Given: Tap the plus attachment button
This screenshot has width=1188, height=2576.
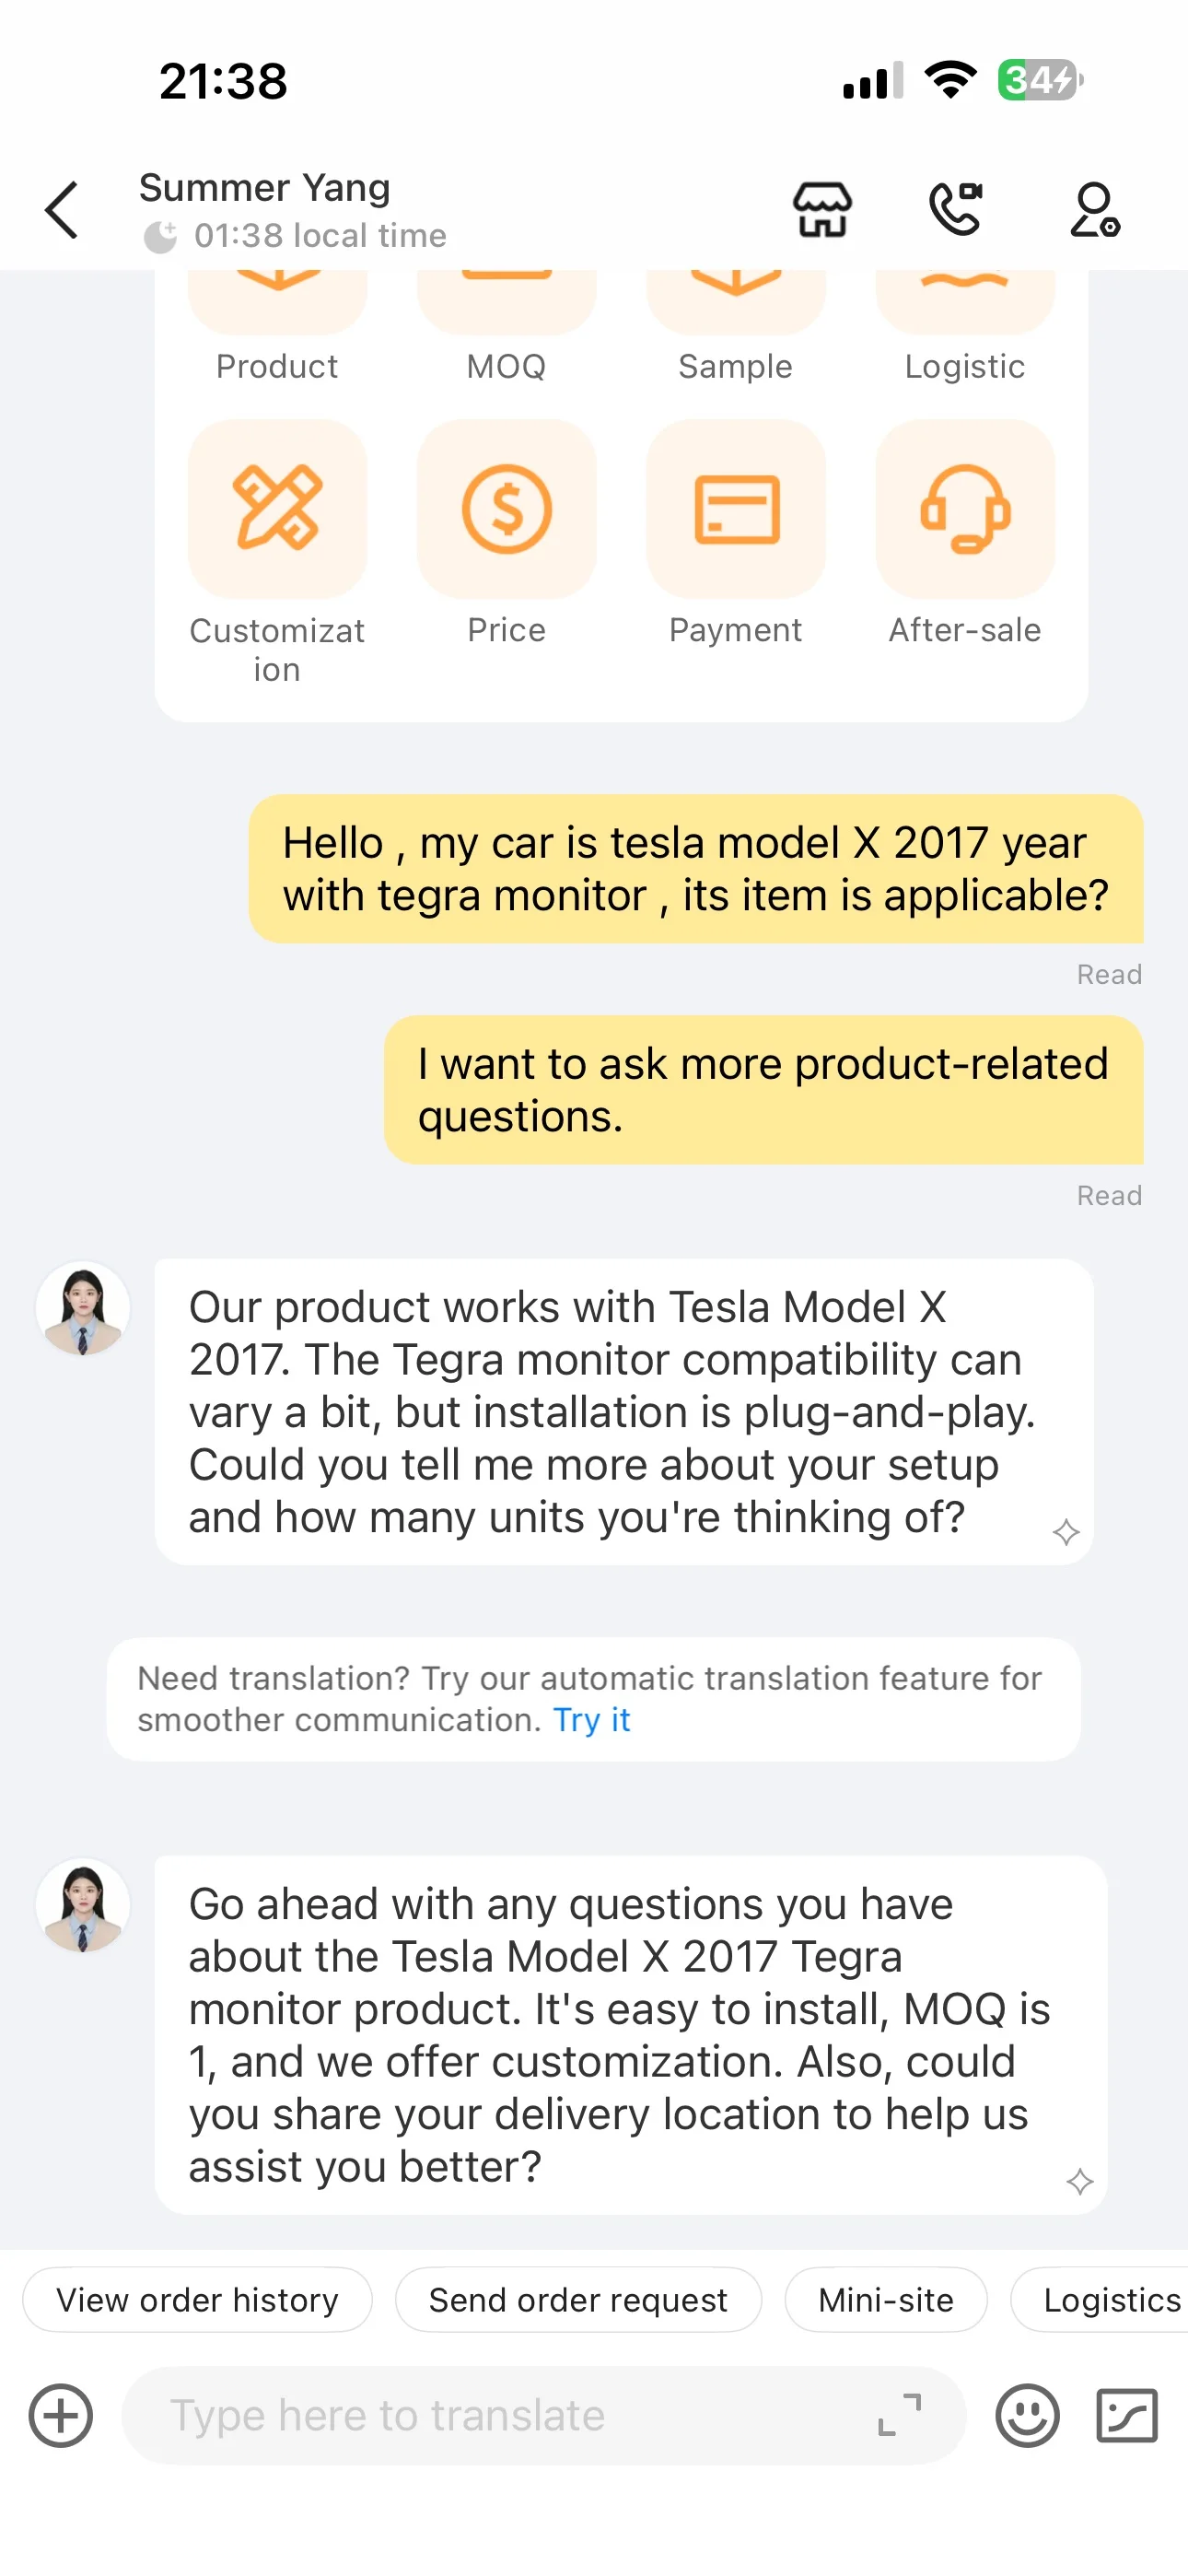Looking at the screenshot, I should pos(61,2415).
